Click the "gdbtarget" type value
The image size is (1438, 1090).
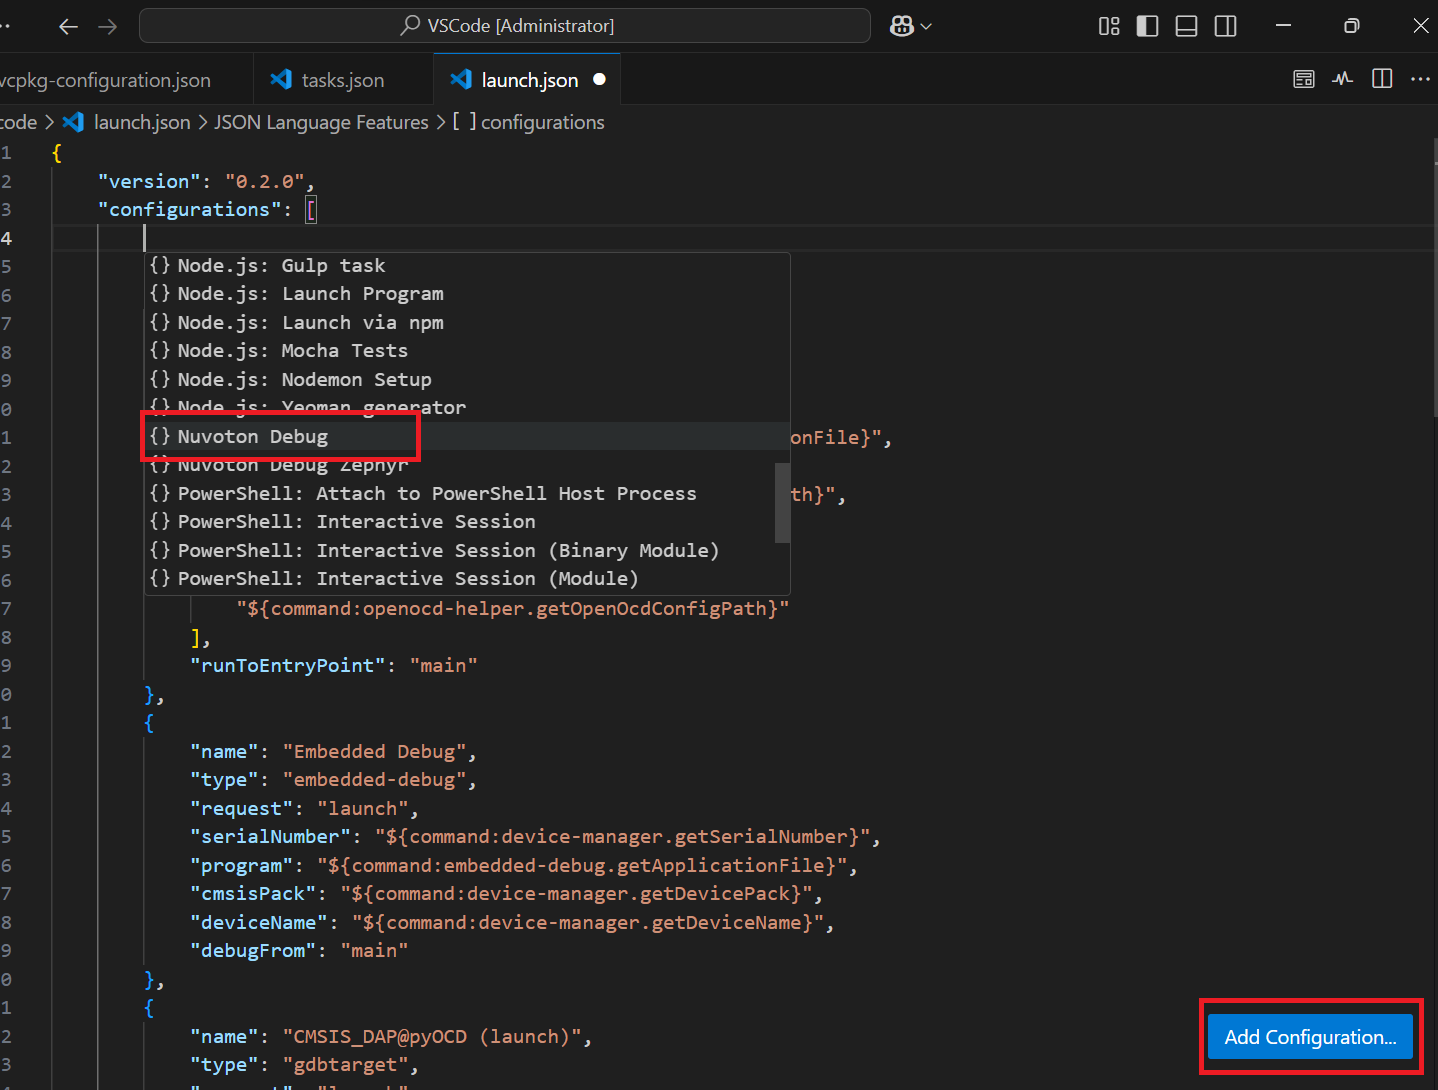[345, 1066]
